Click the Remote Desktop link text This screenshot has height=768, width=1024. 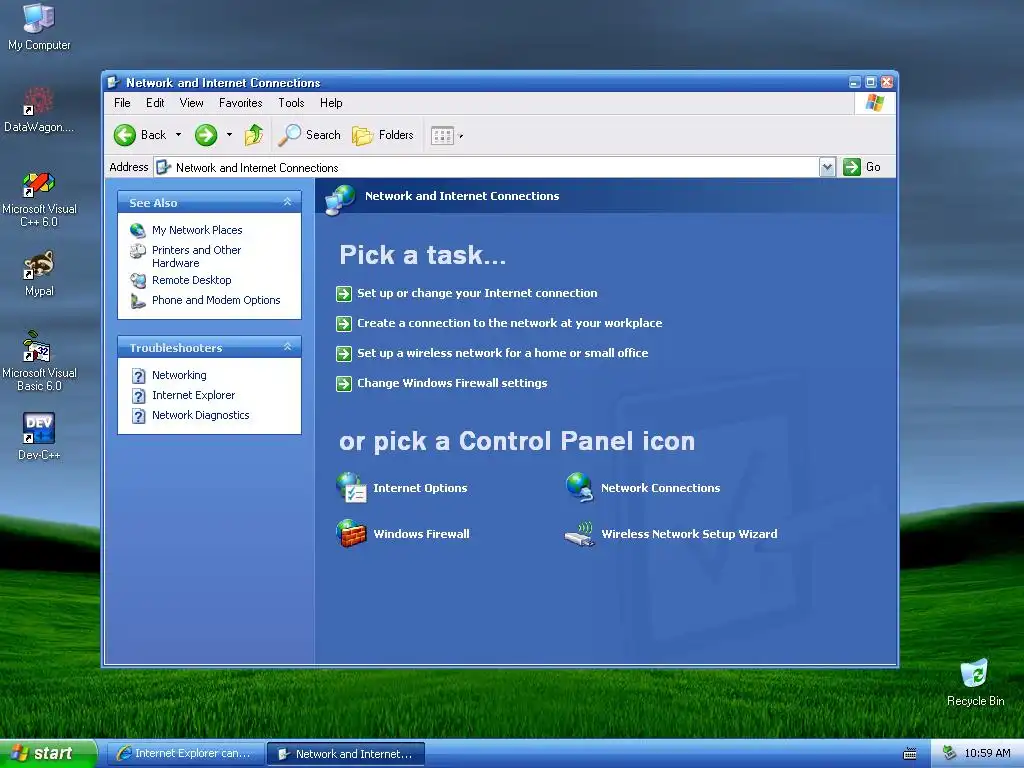[x=191, y=280]
